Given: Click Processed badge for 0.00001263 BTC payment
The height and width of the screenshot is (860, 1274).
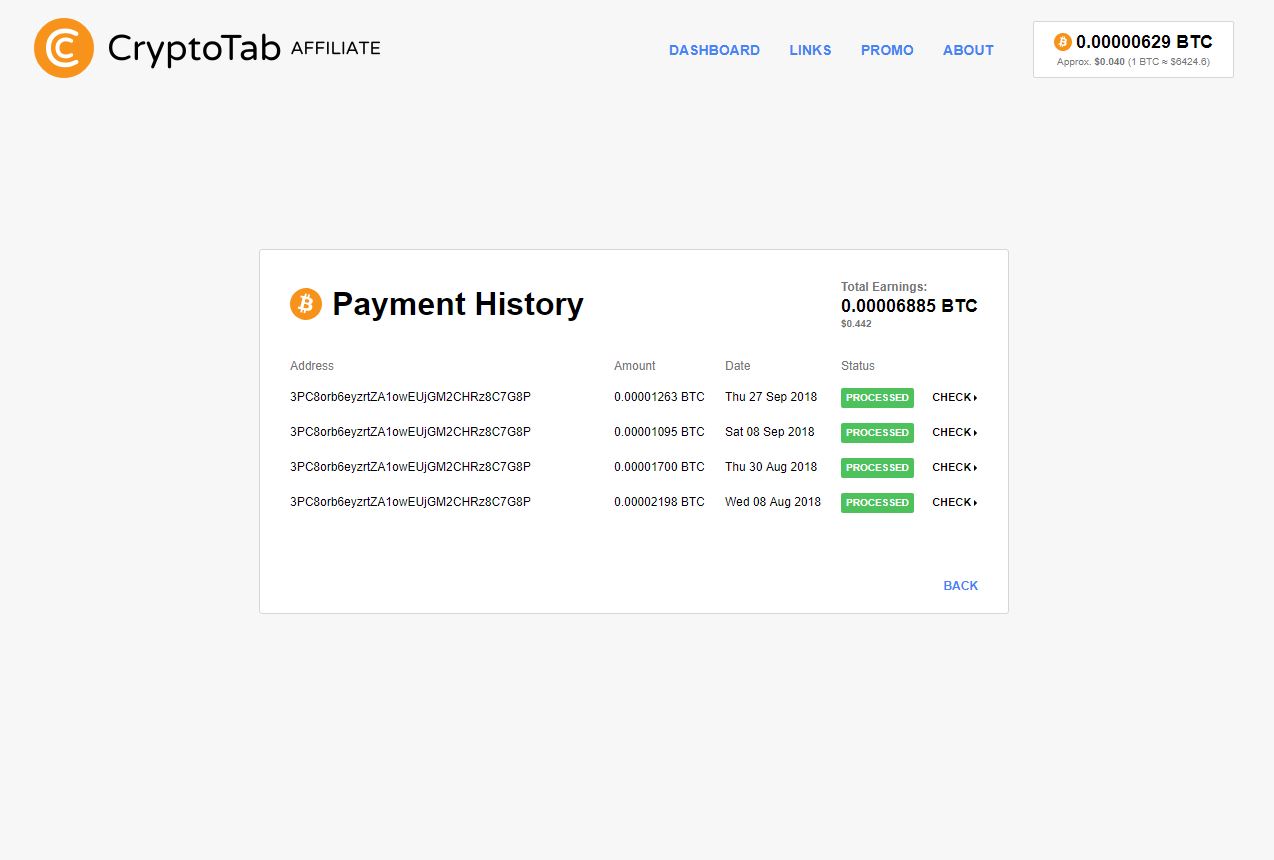Looking at the screenshot, I should tap(877, 398).
